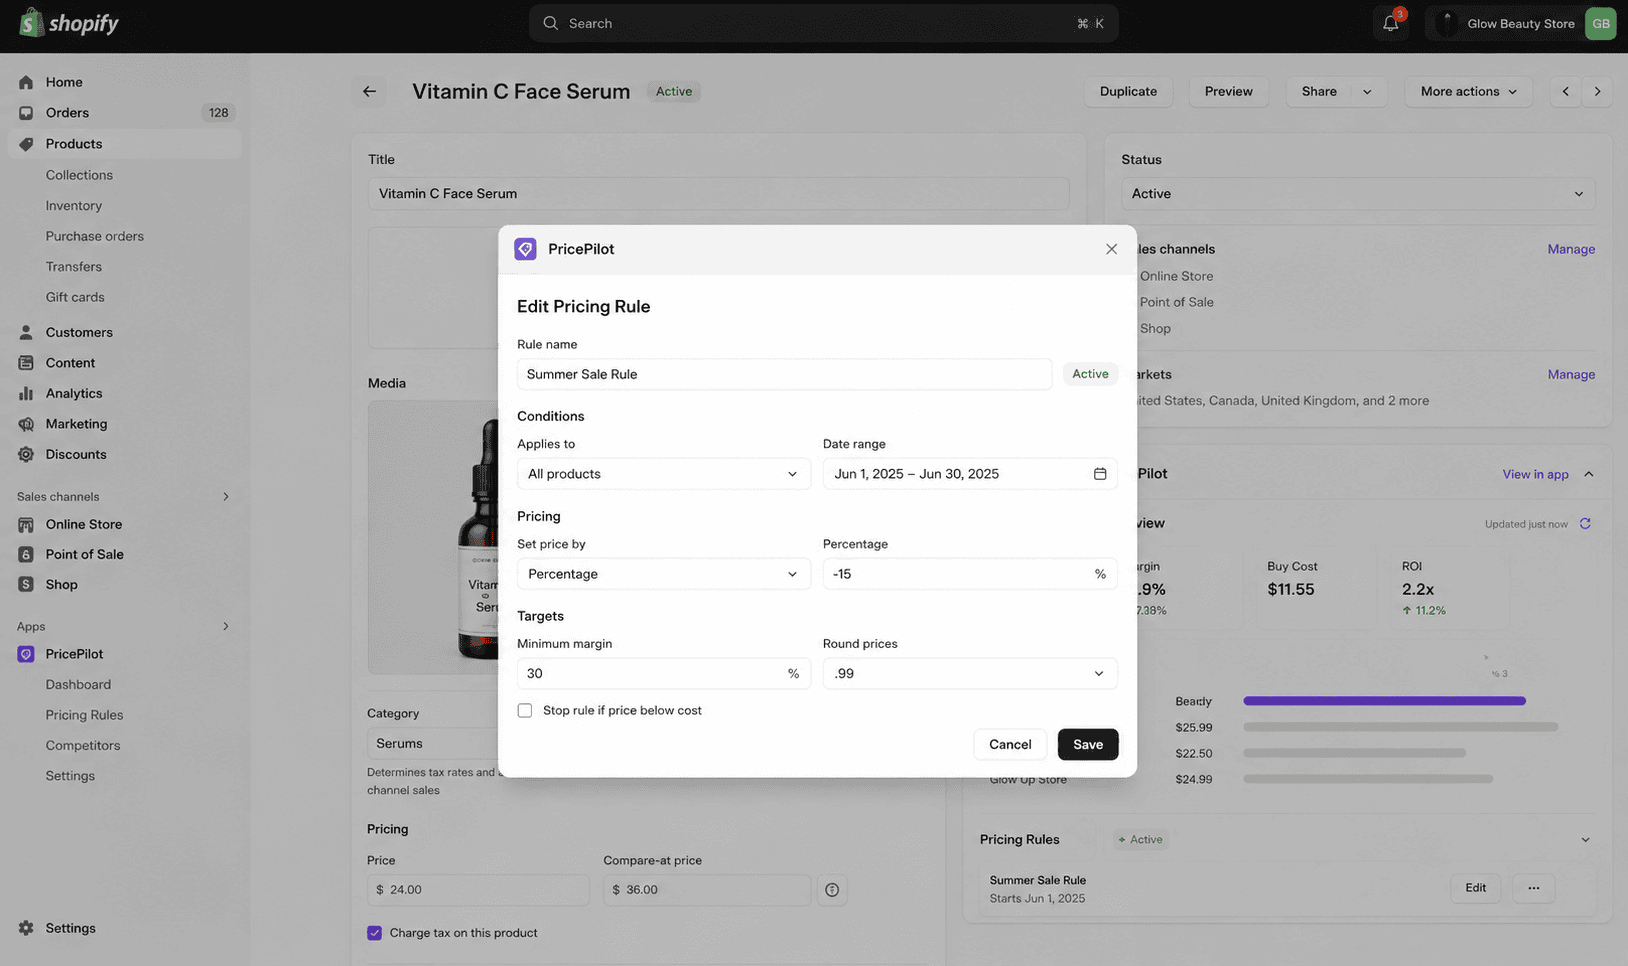Expand the Apps section in sidebar
The image size is (1628, 966).
click(225, 627)
